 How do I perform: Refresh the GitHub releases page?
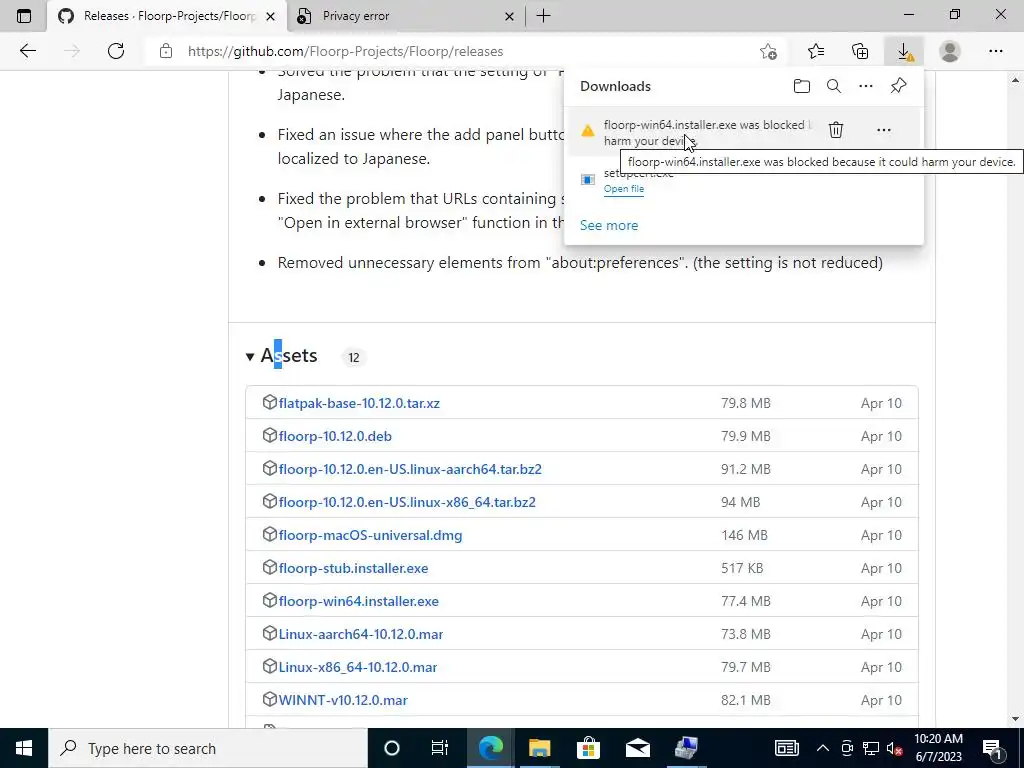(116, 51)
